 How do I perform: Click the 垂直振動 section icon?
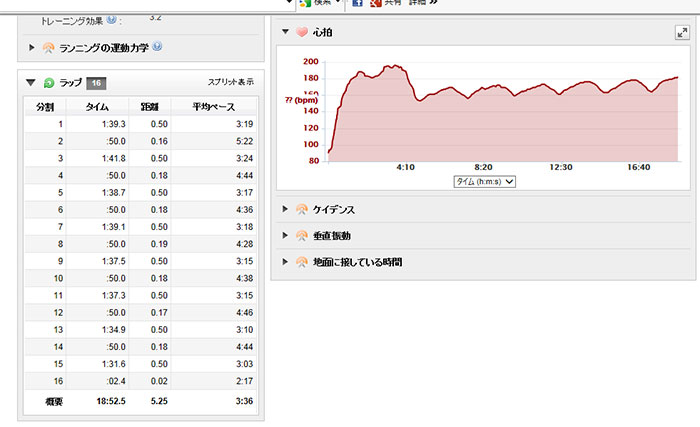301,236
